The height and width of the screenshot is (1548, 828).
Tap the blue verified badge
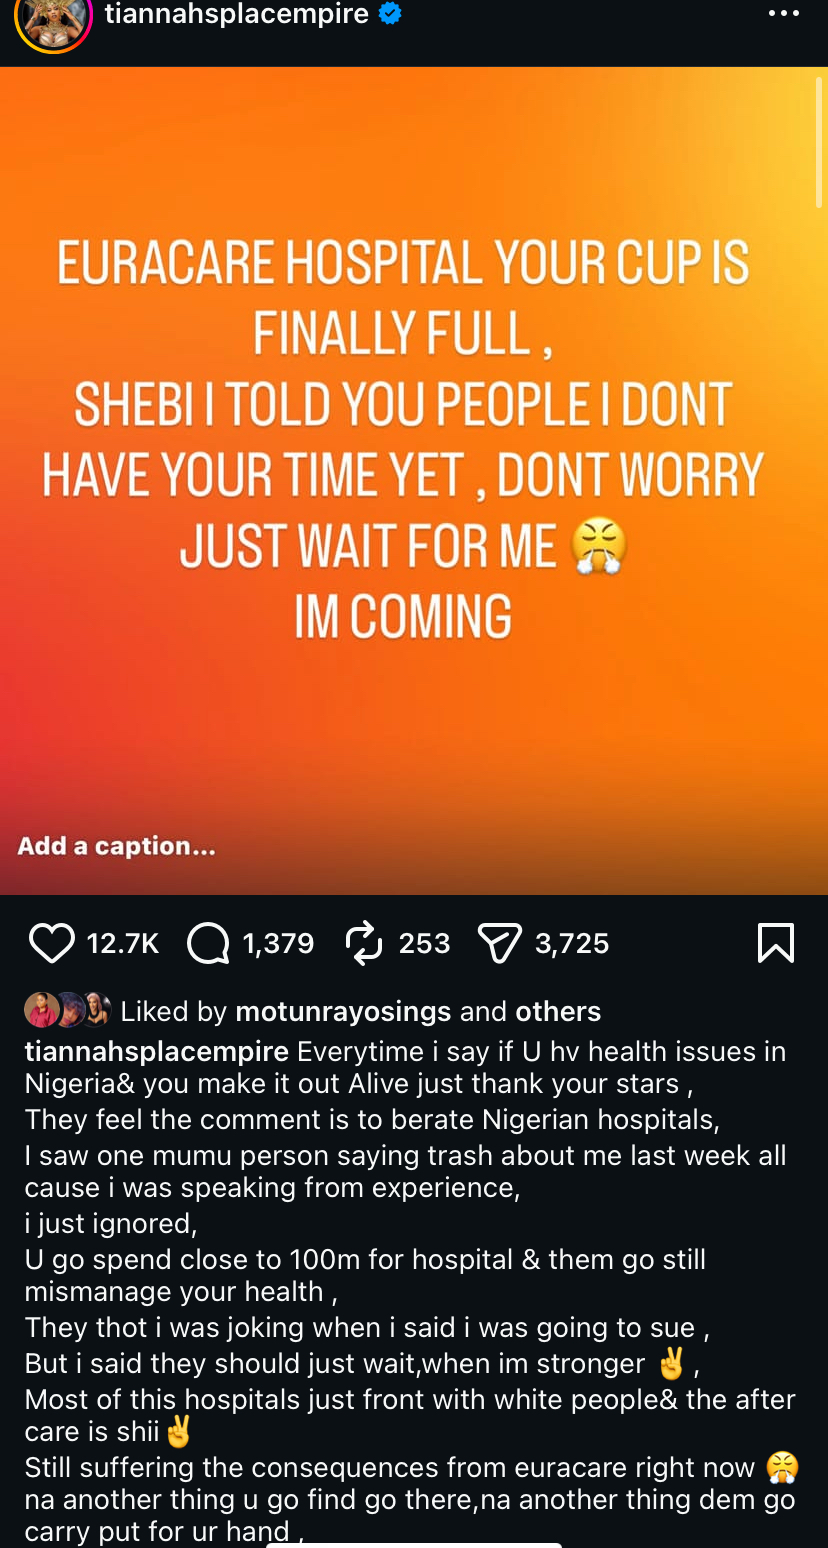[x=391, y=14]
